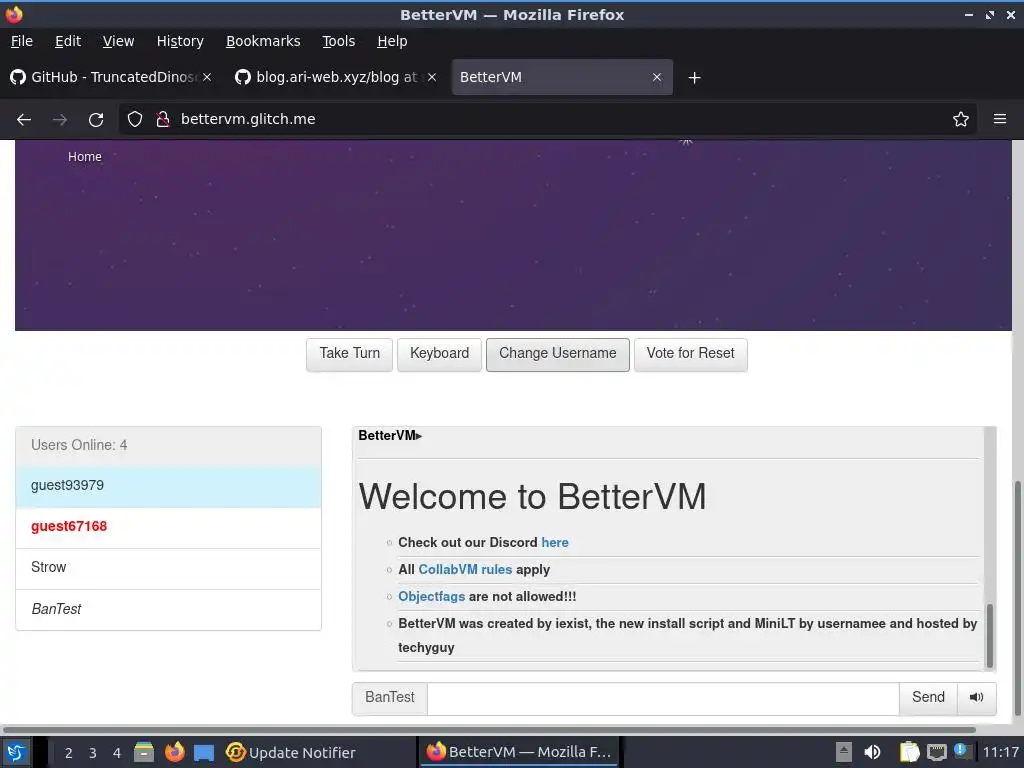Viewport: 1024px width, 768px height.
Task: Open the tracking protection shield icon
Action: pyautogui.click(x=135, y=120)
